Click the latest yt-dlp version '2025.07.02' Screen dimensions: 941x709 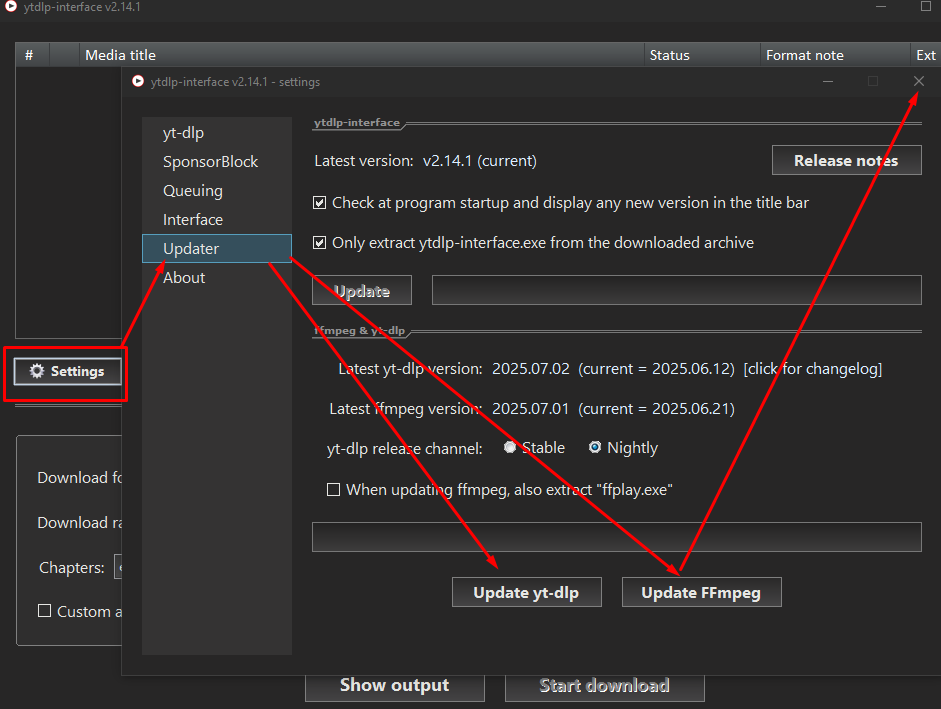pyautogui.click(x=531, y=369)
